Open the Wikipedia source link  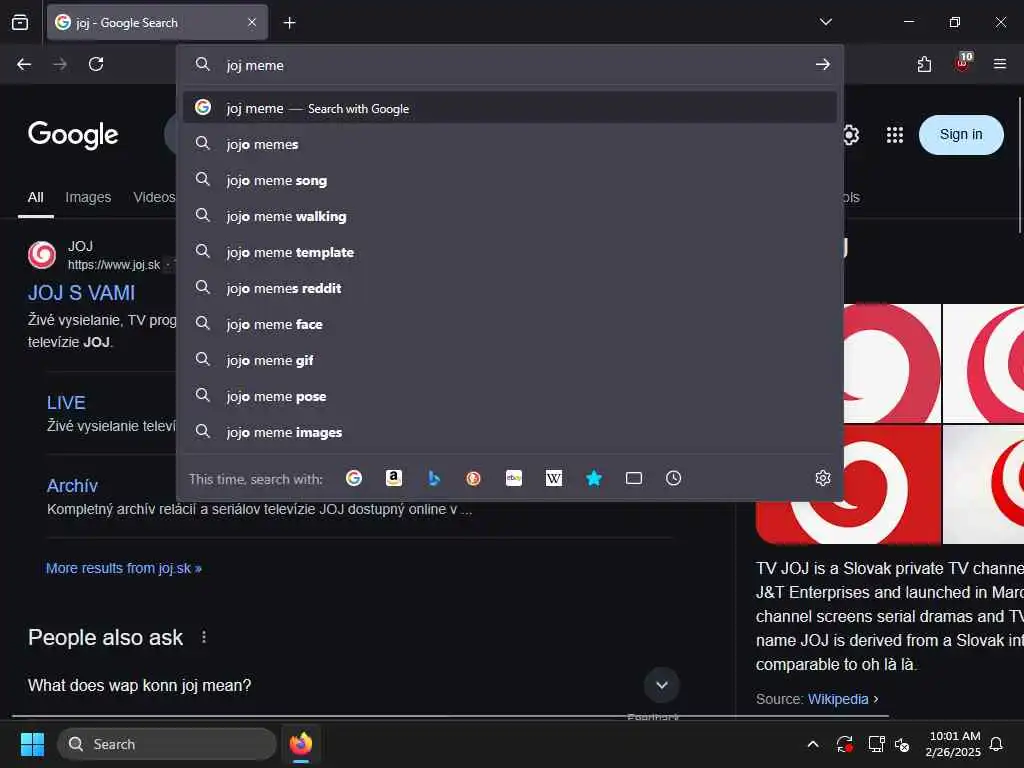(838, 699)
